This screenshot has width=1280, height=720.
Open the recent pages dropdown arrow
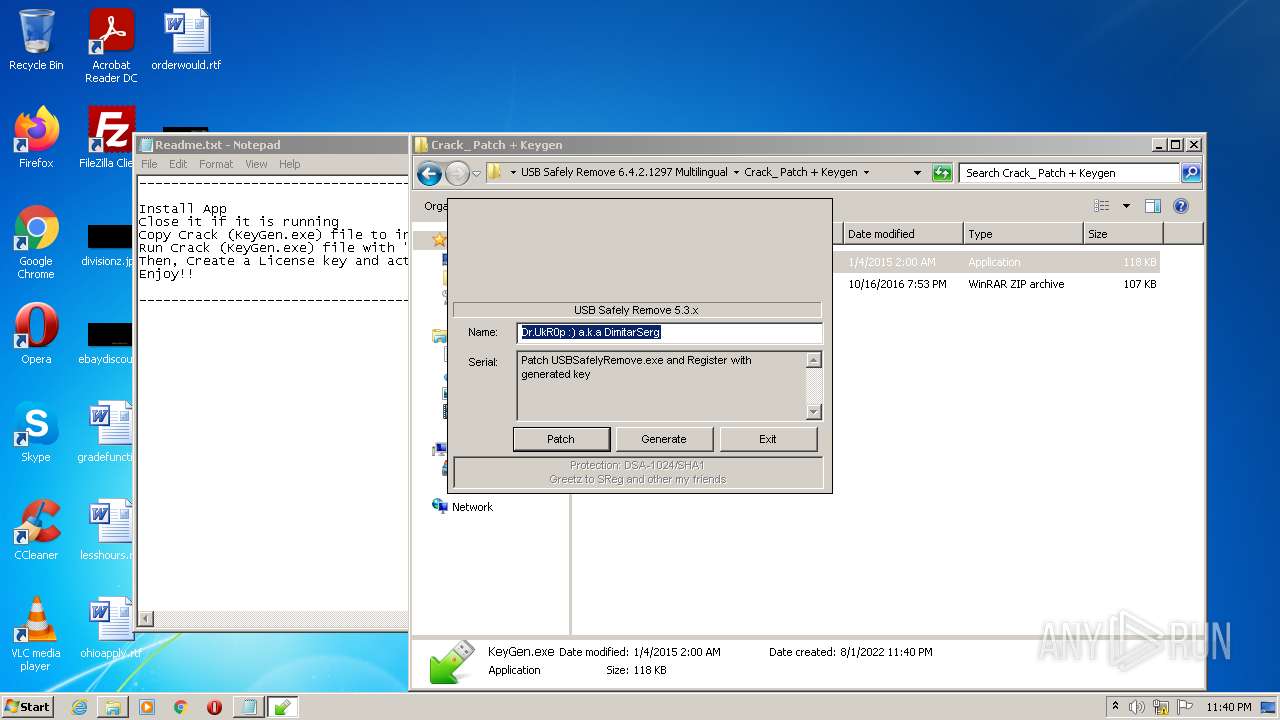477,173
